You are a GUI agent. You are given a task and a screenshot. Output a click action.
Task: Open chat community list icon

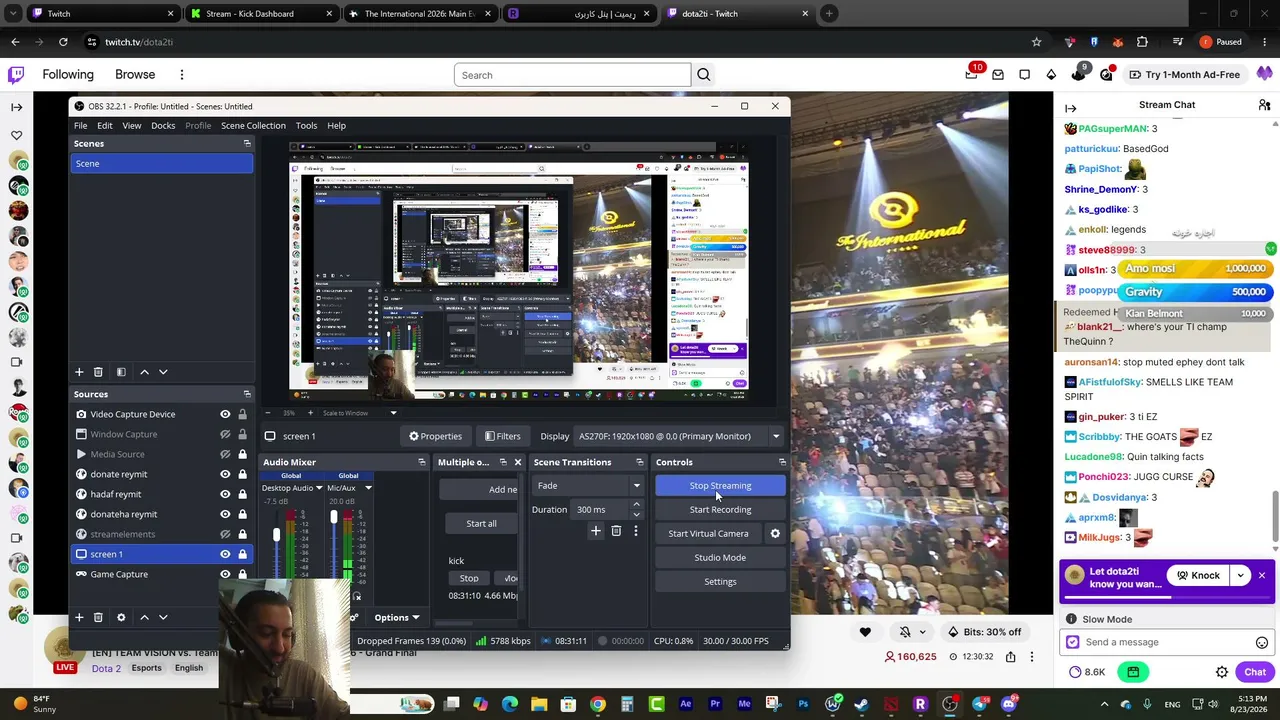[1264, 105]
